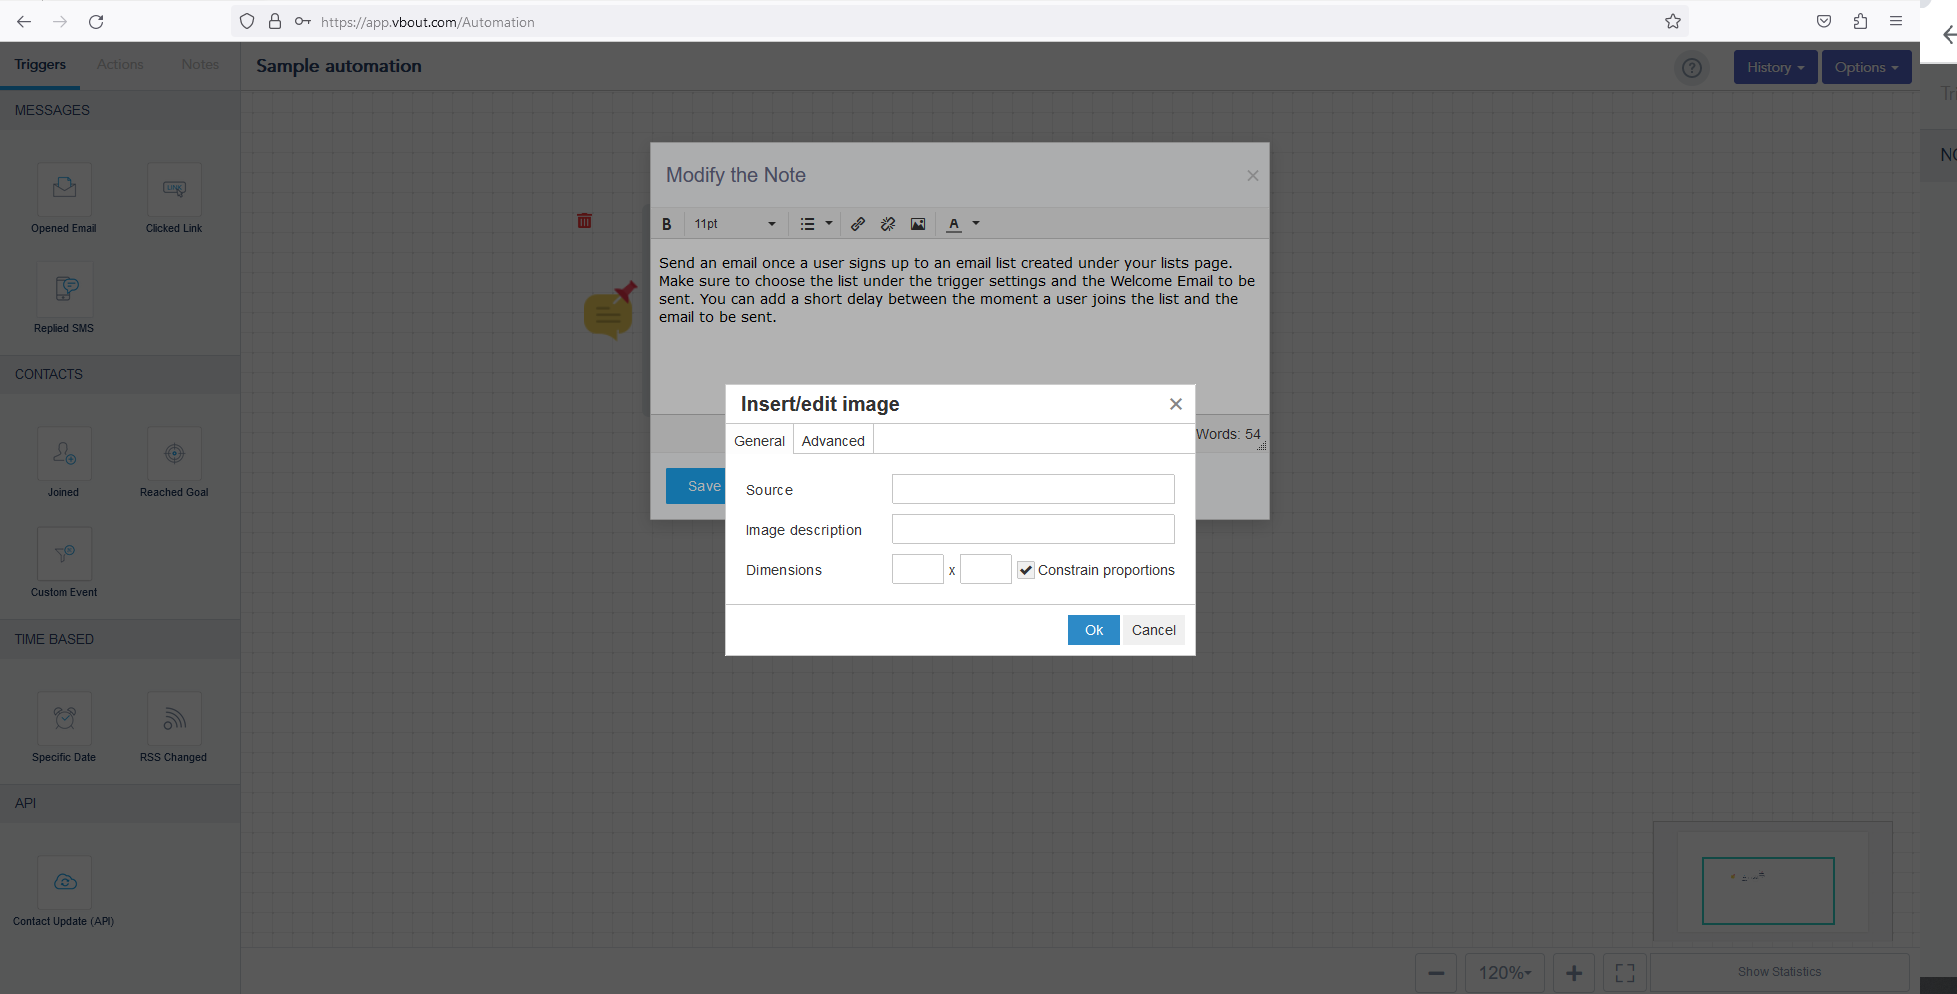Open the Options dropdown
The width and height of the screenshot is (1957, 994).
click(x=1866, y=67)
